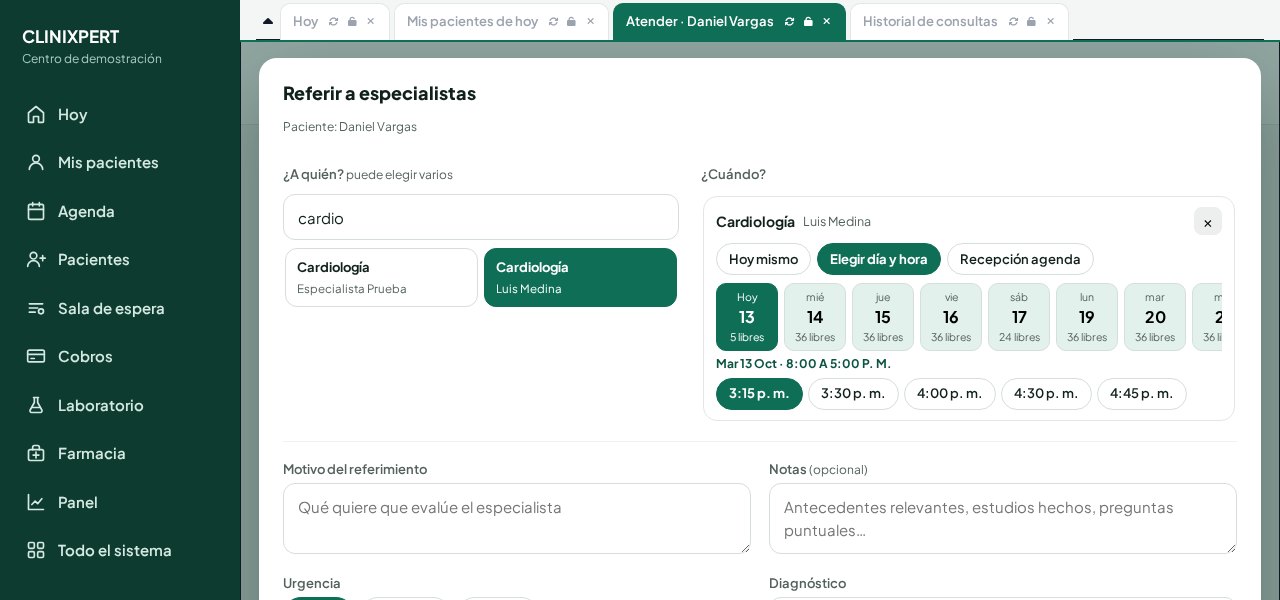The image size is (1280, 600).
Task: Click the Pacientes add-person icon
Action: 36,259
